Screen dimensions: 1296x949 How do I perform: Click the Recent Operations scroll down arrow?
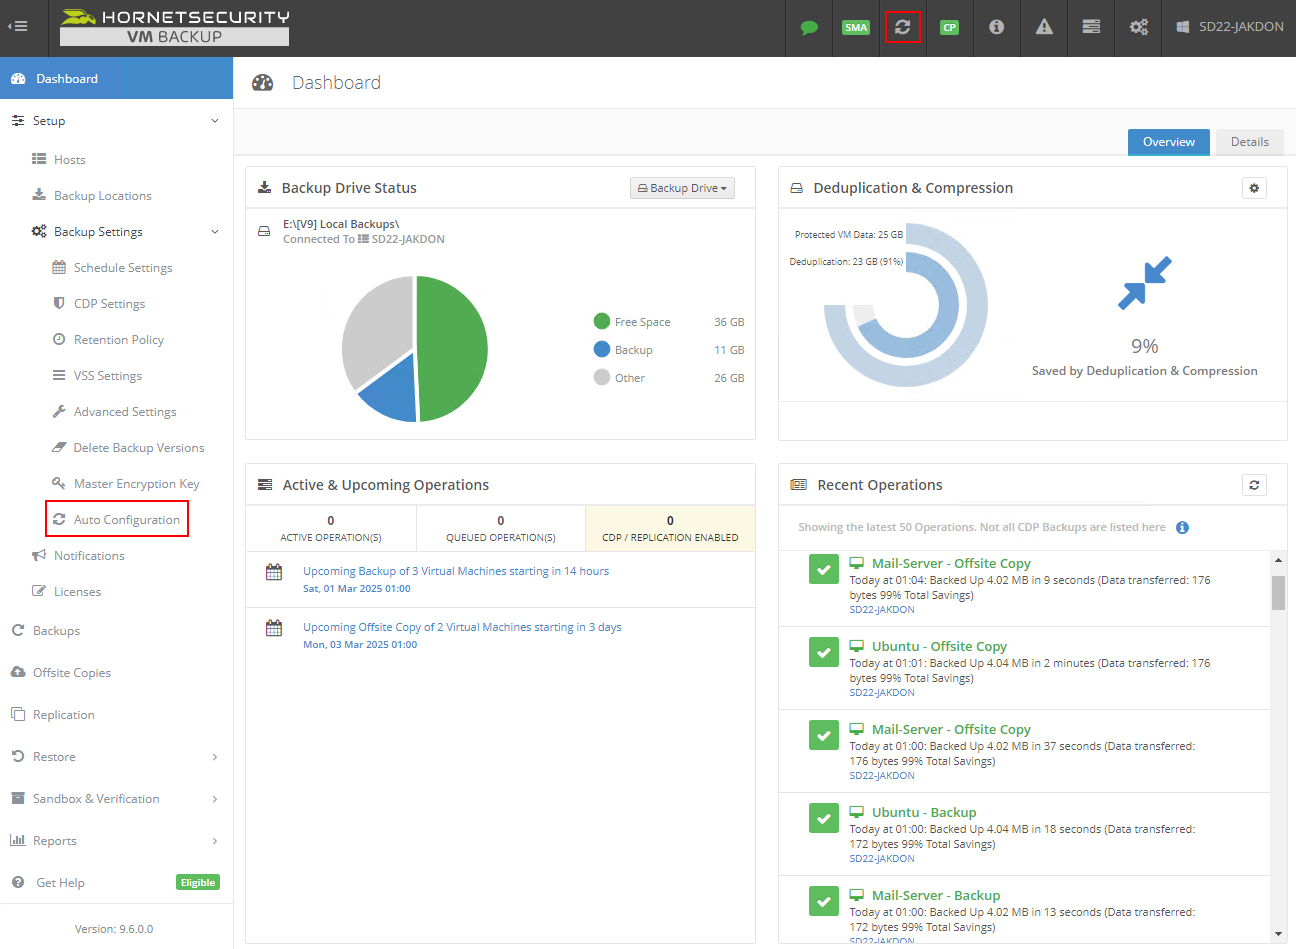point(1278,934)
